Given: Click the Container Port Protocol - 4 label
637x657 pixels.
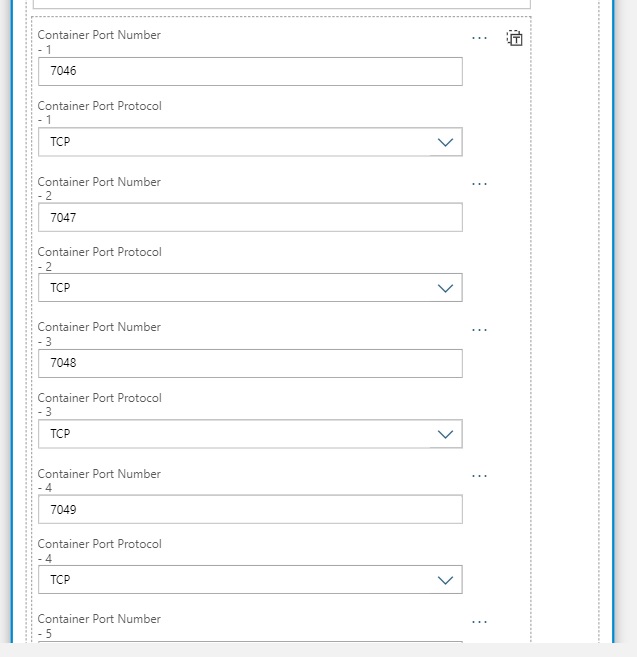Looking at the screenshot, I should (x=99, y=544).
